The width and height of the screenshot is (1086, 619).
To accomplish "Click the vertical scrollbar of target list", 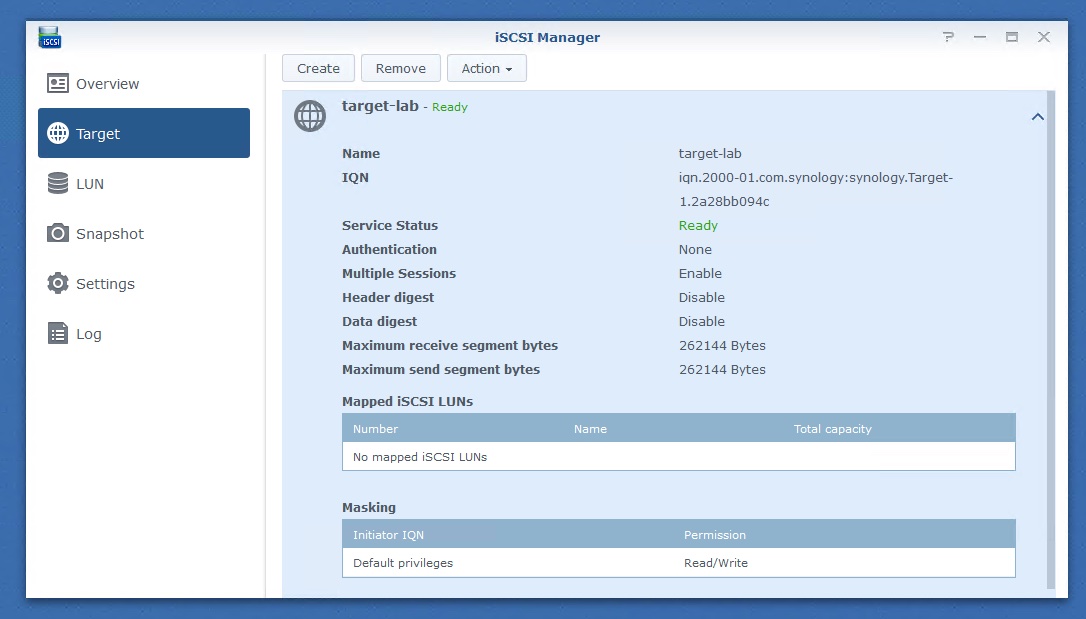I will [1049, 340].
